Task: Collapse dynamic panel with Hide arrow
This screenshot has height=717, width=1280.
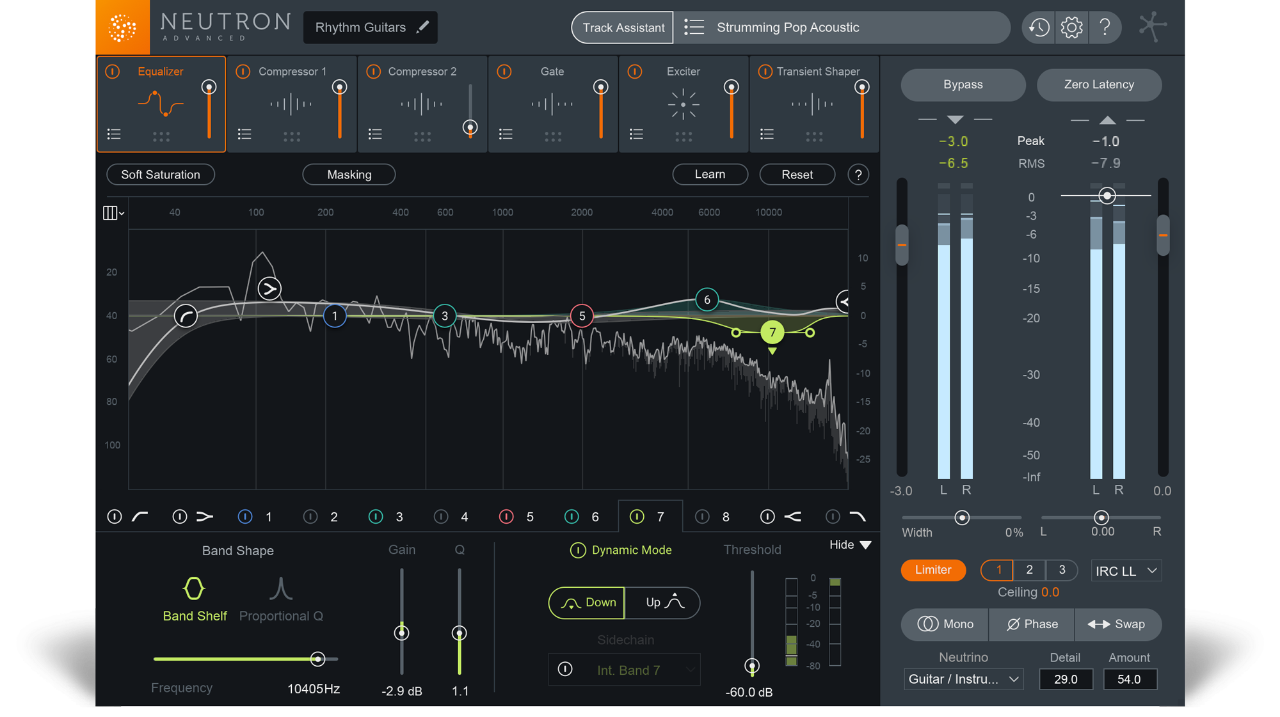Action: pyautogui.click(x=865, y=545)
